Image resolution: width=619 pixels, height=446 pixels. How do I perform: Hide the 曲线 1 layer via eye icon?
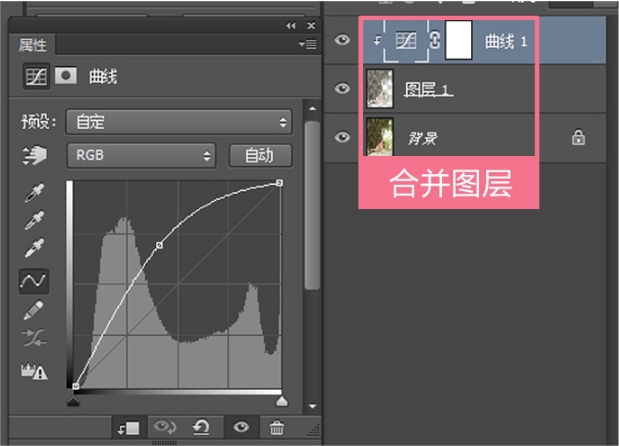point(342,40)
